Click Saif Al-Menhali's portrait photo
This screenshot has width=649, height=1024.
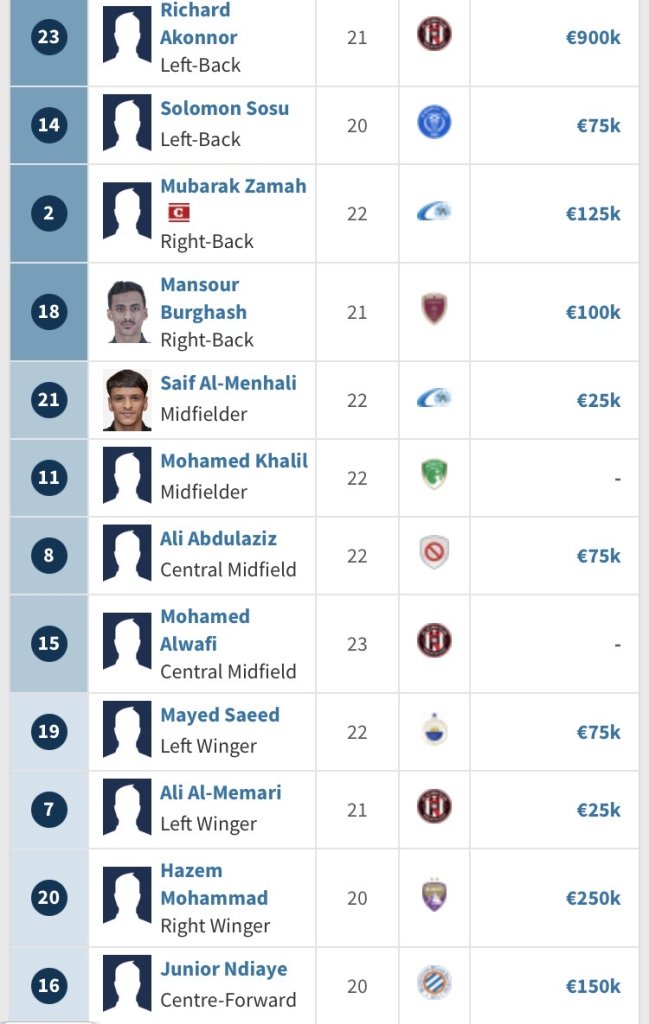coord(127,400)
